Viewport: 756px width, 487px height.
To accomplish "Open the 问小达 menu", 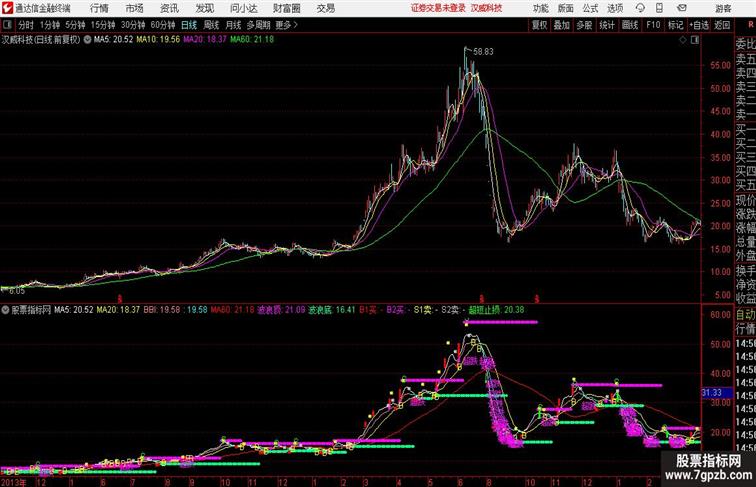I will click(x=244, y=8).
